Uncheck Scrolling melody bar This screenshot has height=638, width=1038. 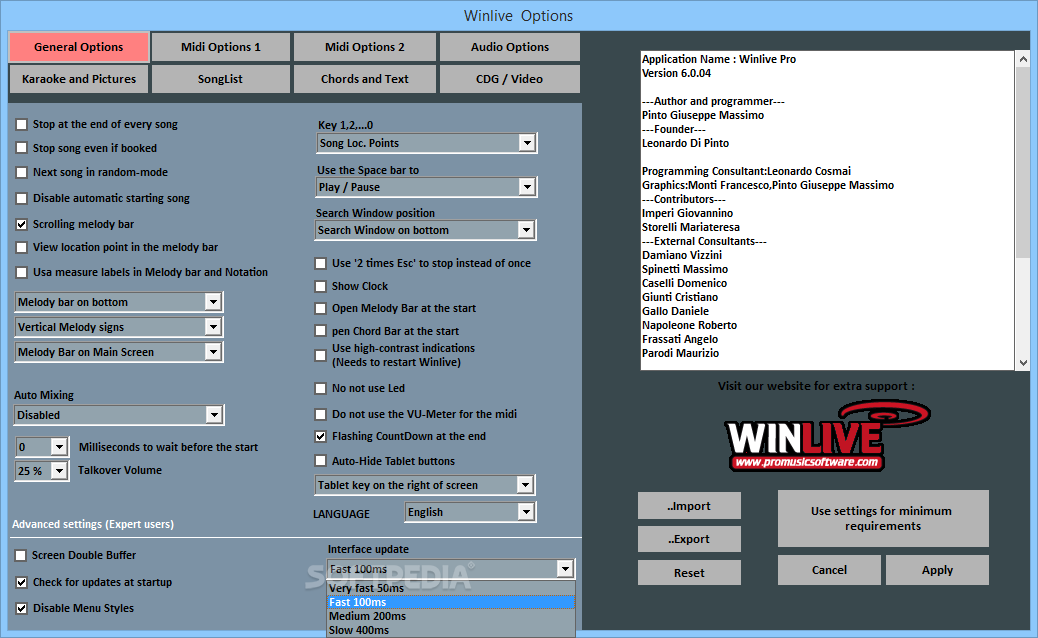(22, 224)
